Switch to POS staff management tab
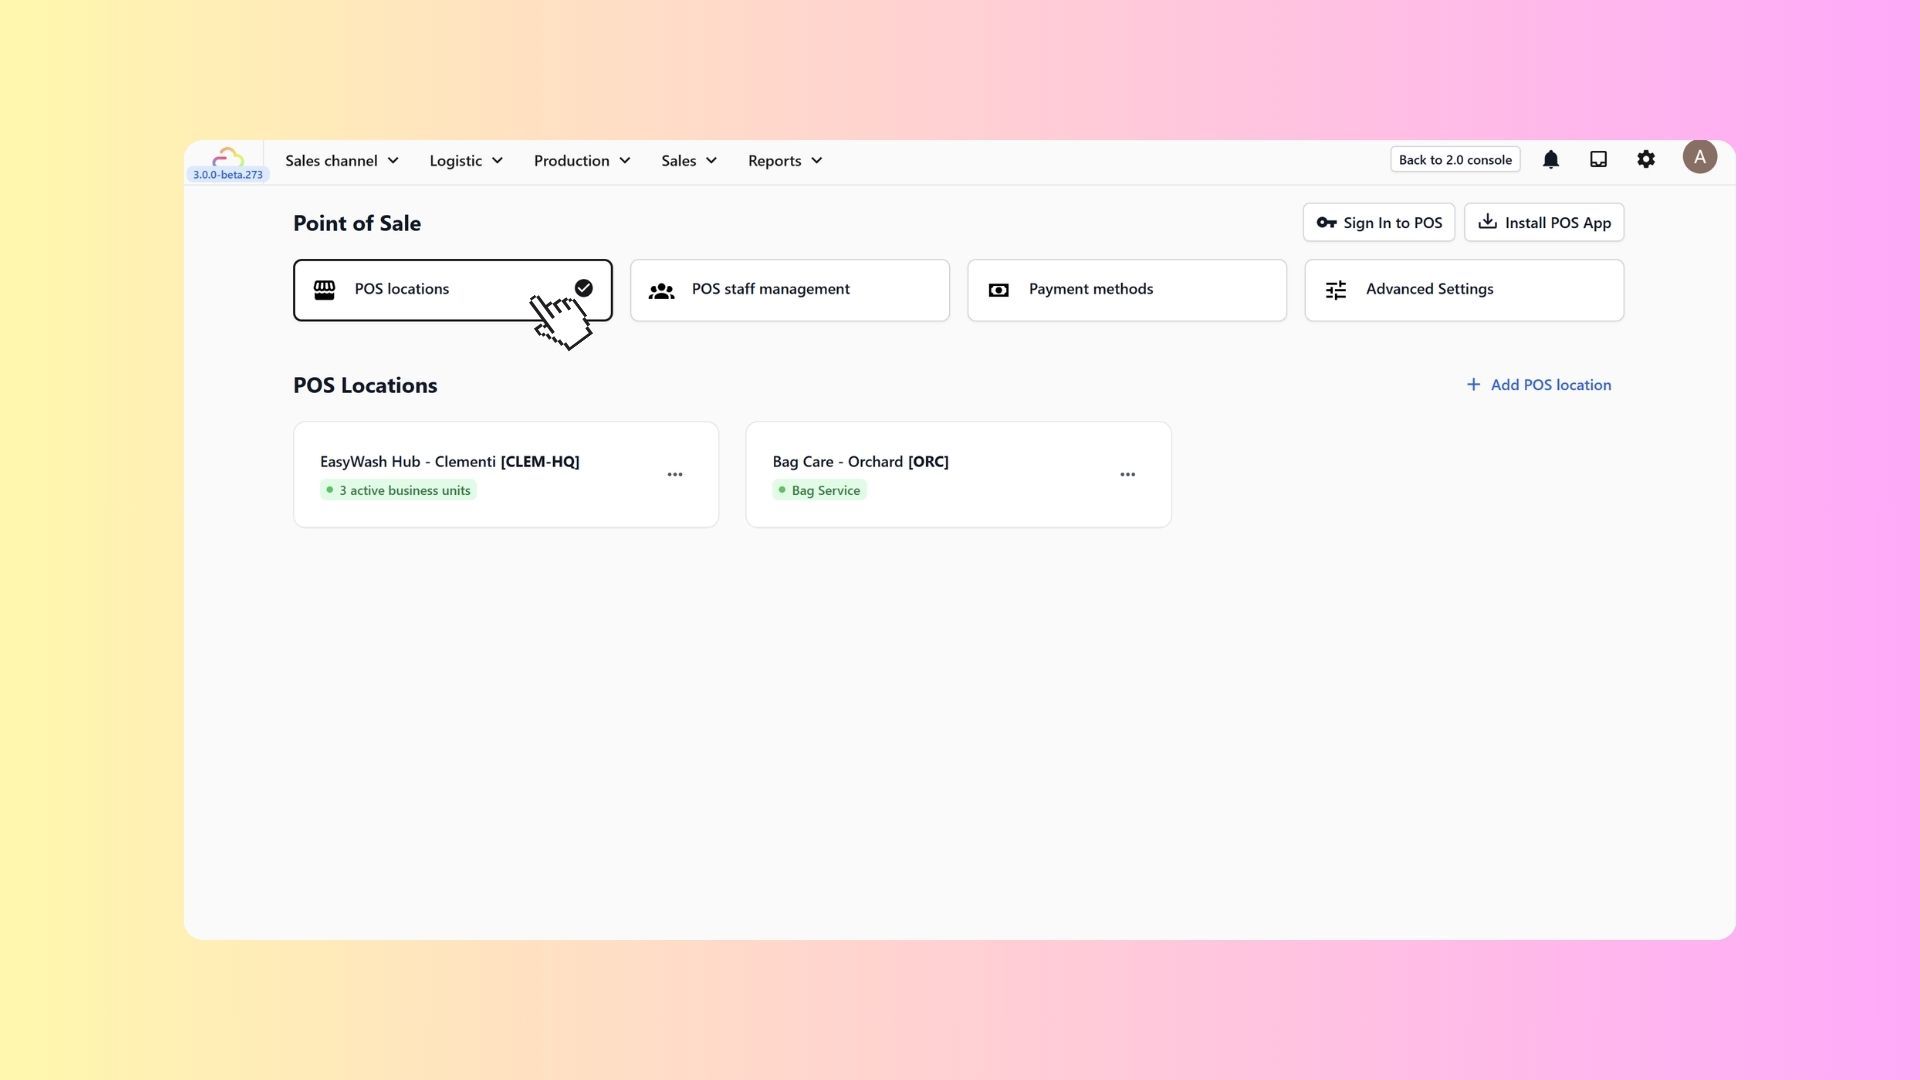Image resolution: width=1920 pixels, height=1080 pixels. (x=789, y=290)
